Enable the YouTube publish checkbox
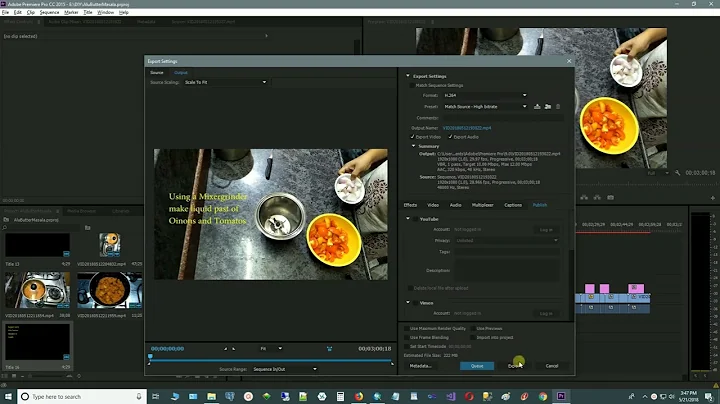Viewport: 720px width, 404px height. tap(416, 219)
